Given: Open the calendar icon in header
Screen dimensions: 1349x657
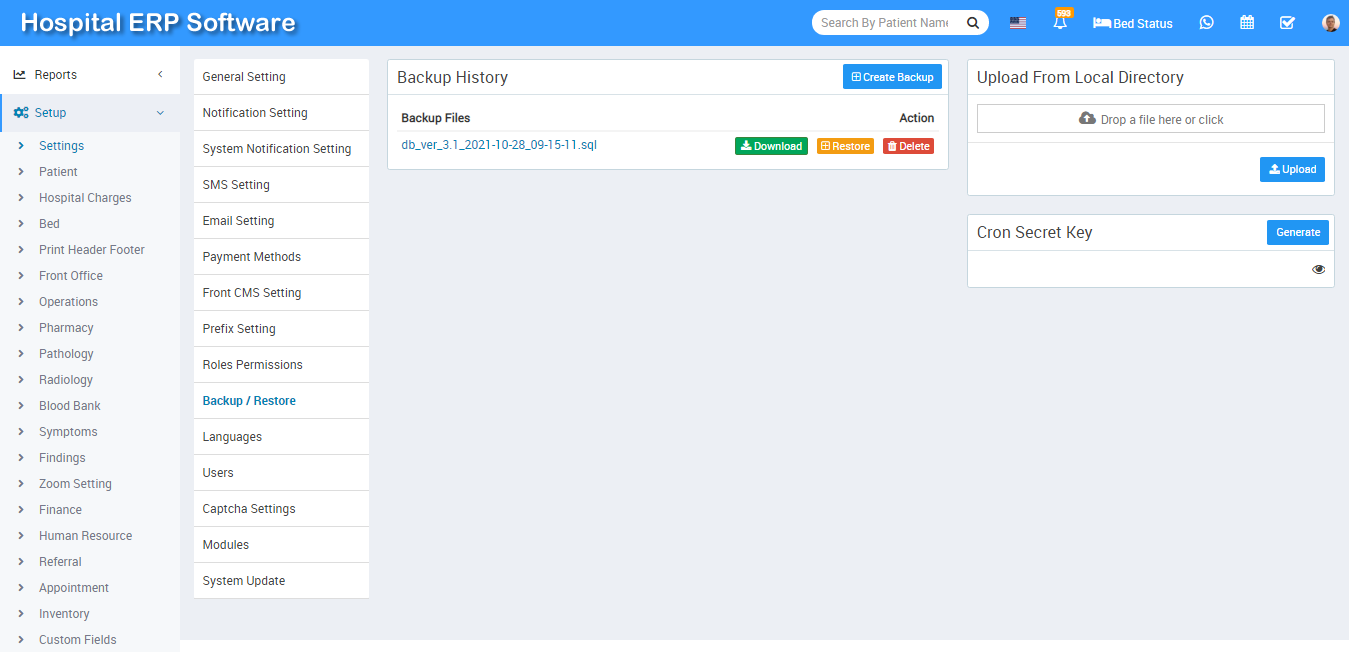Looking at the screenshot, I should click(x=1247, y=23).
